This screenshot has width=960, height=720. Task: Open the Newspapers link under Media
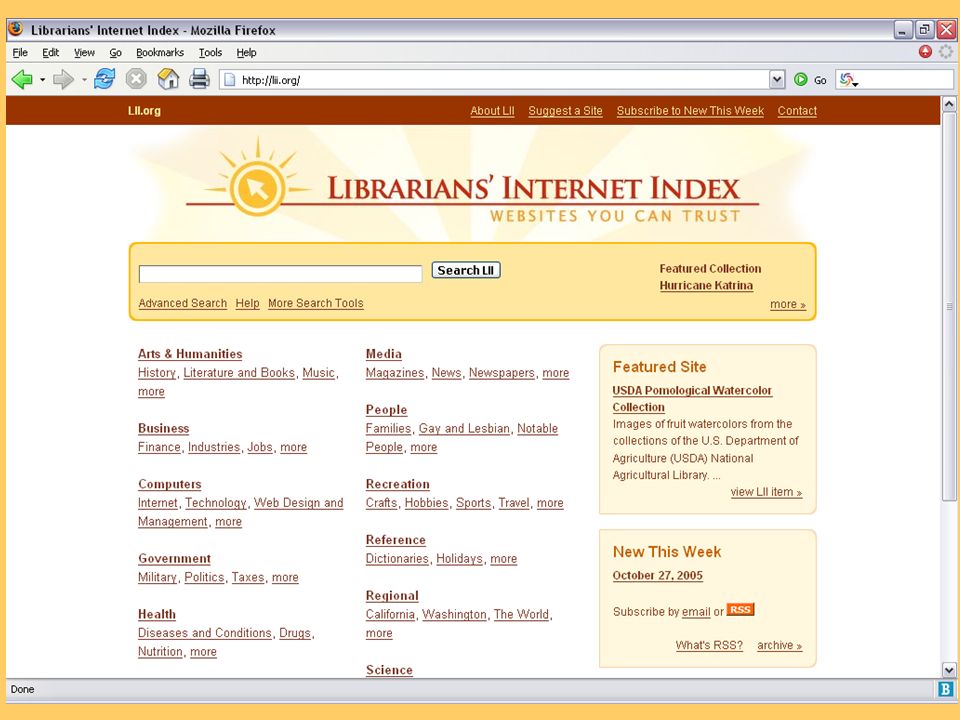click(501, 373)
